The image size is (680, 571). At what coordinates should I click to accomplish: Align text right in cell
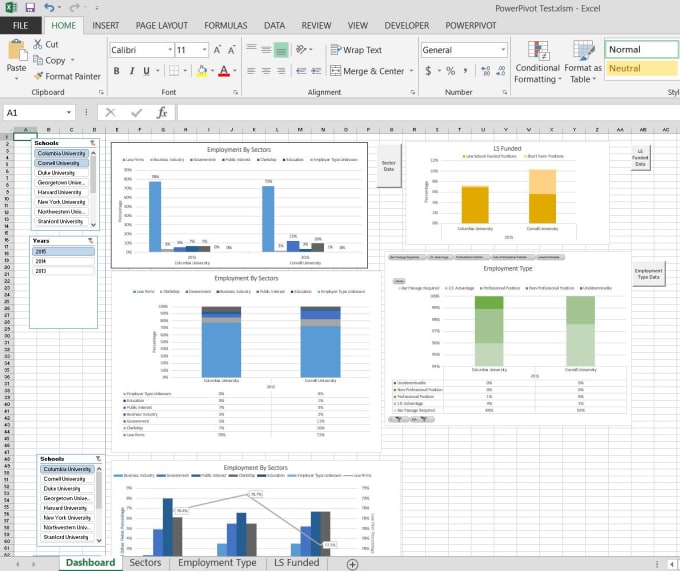coord(281,71)
